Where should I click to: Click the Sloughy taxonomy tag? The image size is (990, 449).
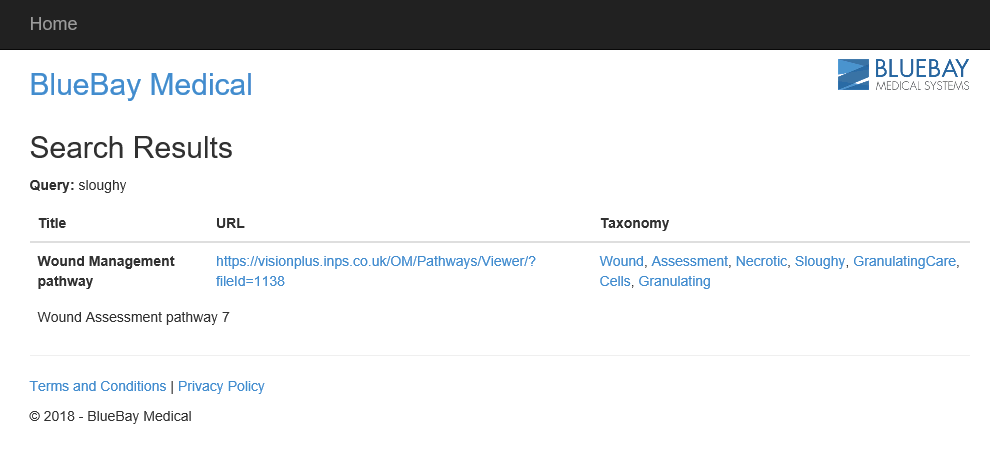tap(819, 261)
